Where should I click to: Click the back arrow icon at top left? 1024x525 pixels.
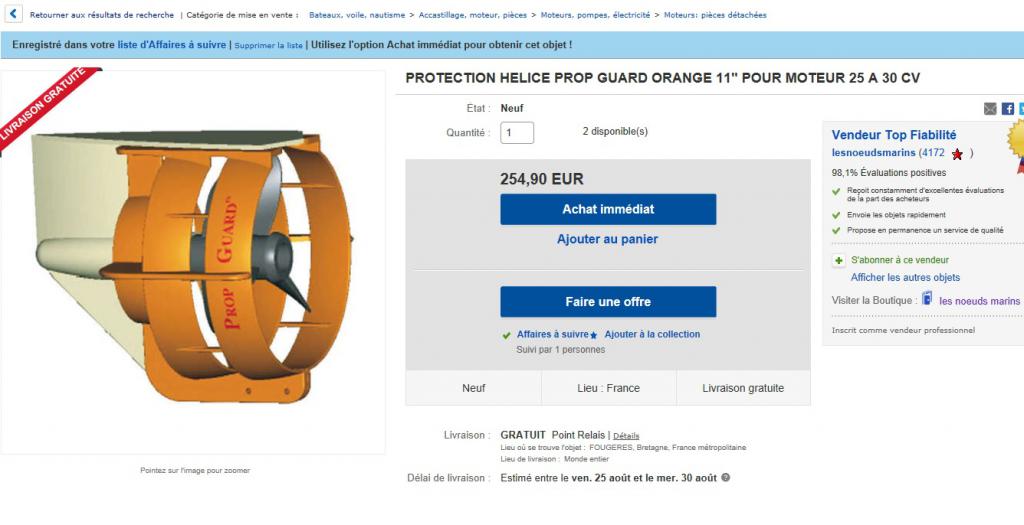13,14
